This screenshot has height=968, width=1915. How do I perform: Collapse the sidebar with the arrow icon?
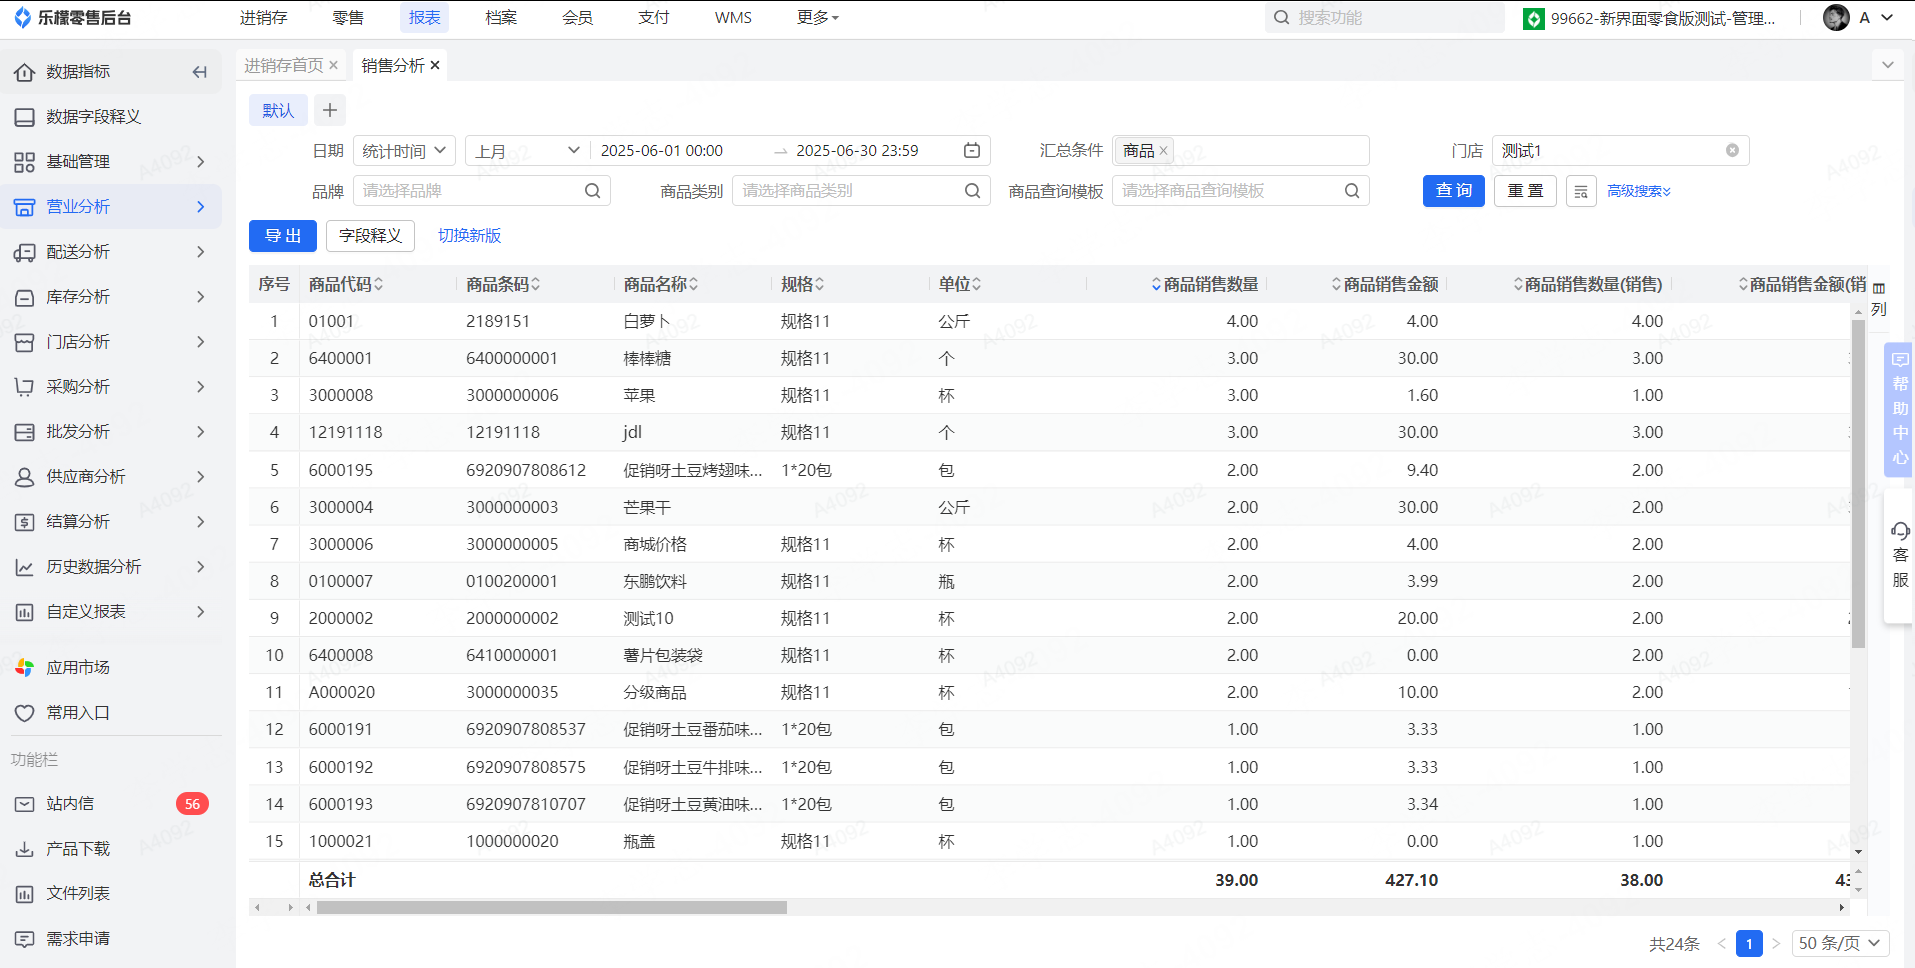point(200,72)
